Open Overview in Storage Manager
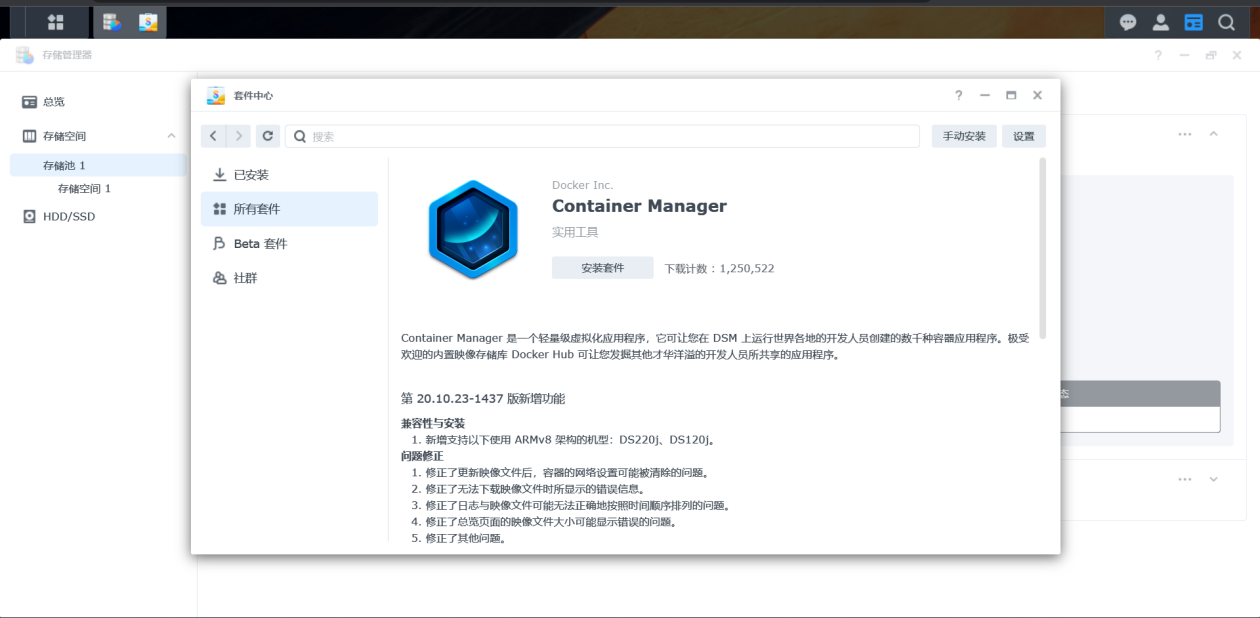This screenshot has width=1260, height=618. tap(98, 102)
